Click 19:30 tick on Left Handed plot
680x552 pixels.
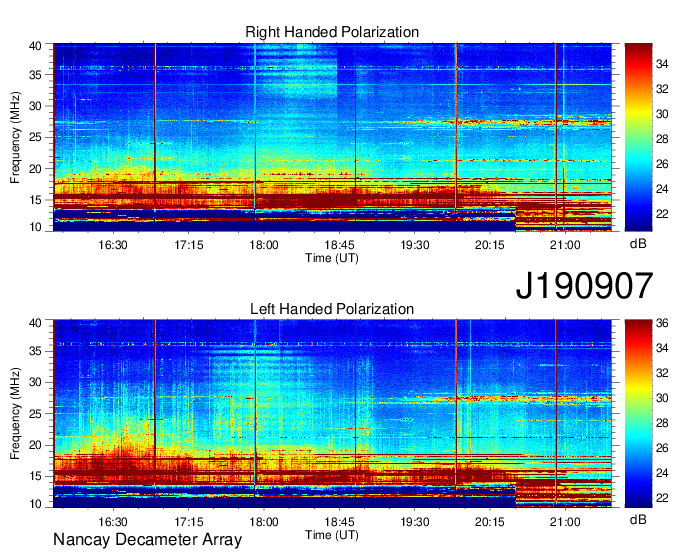(x=415, y=522)
